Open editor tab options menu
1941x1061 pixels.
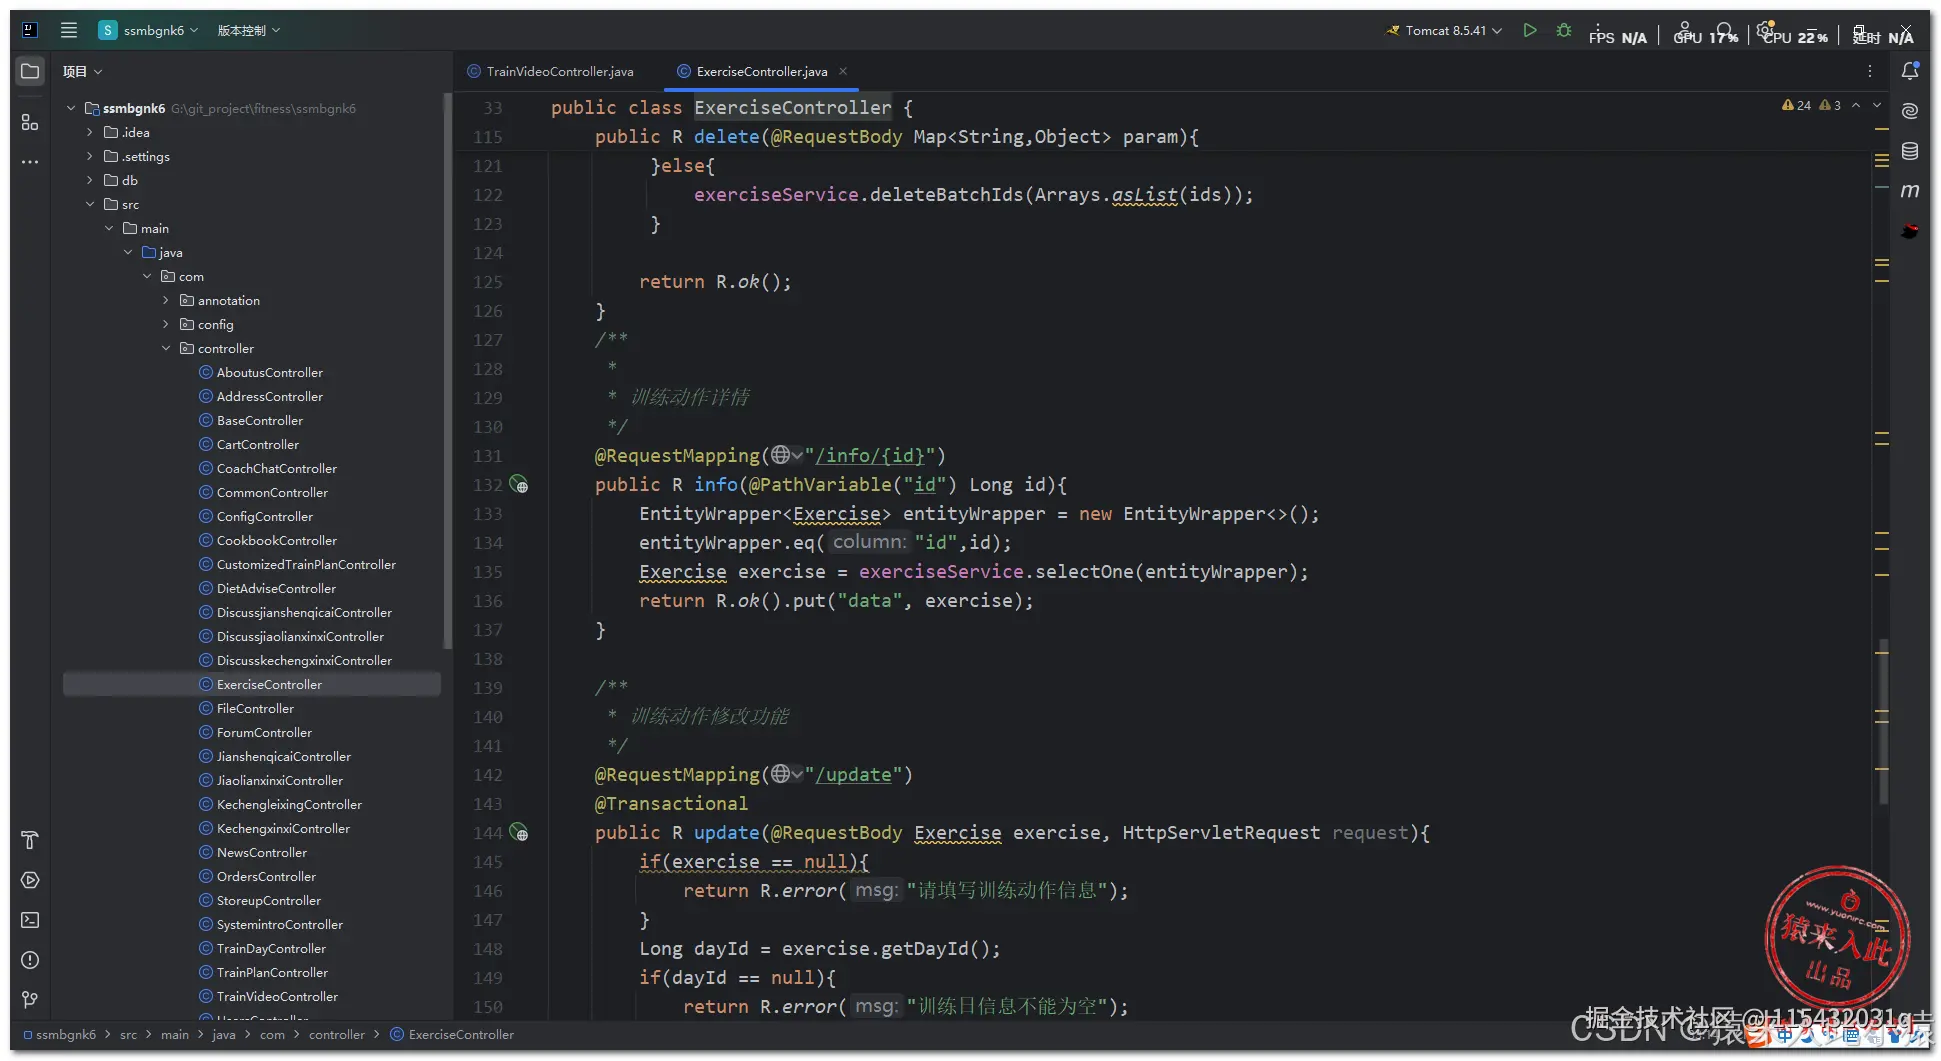tap(1870, 71)
